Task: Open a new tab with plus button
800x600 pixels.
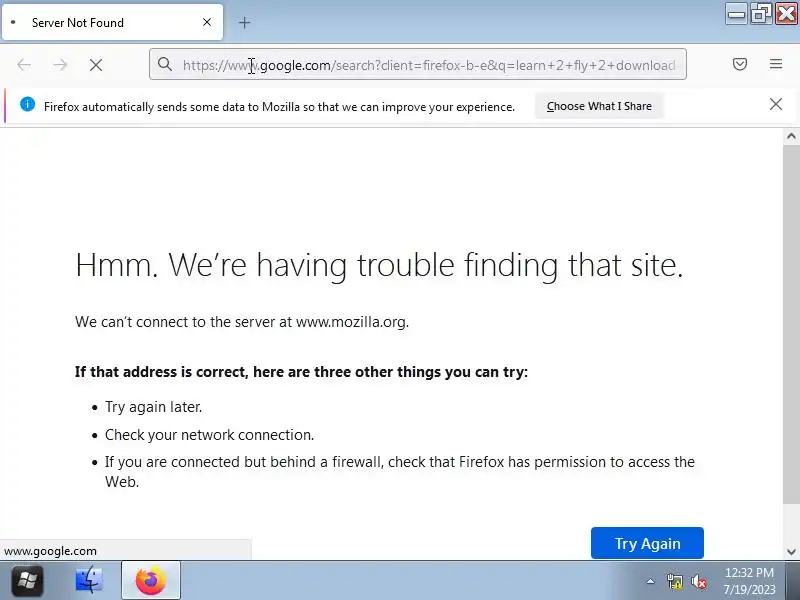Action: (244, 22)
